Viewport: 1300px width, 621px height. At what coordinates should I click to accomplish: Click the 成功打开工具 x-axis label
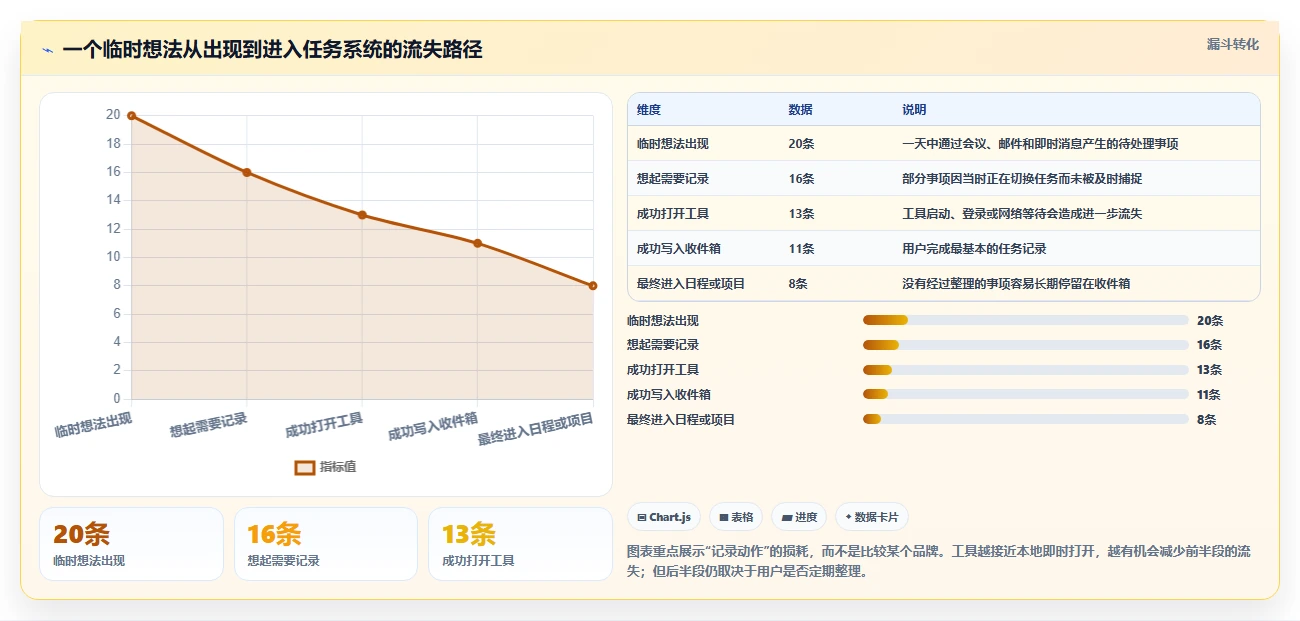click(324, 425)
